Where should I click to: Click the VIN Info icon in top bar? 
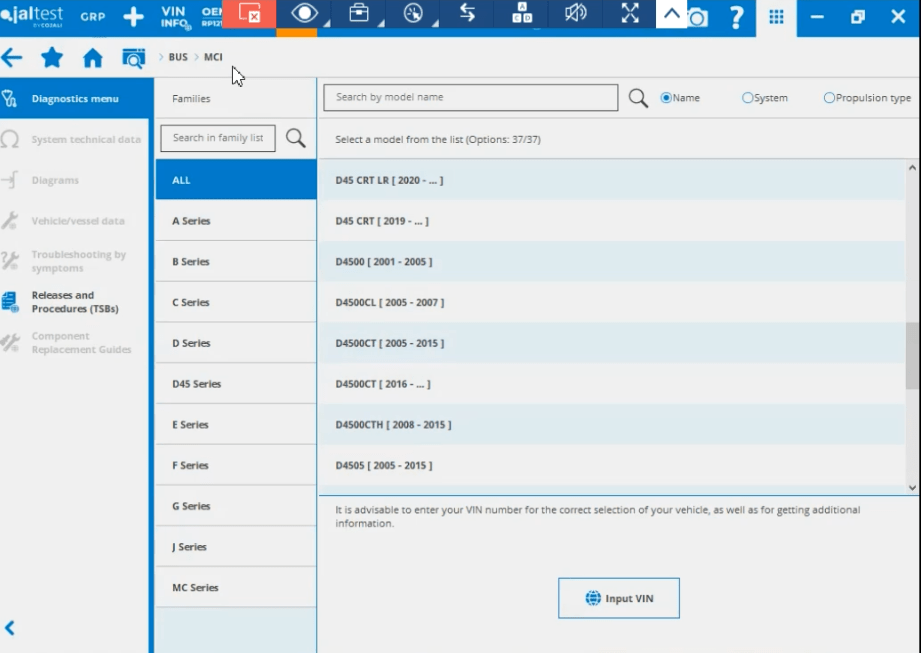(174, 17)
